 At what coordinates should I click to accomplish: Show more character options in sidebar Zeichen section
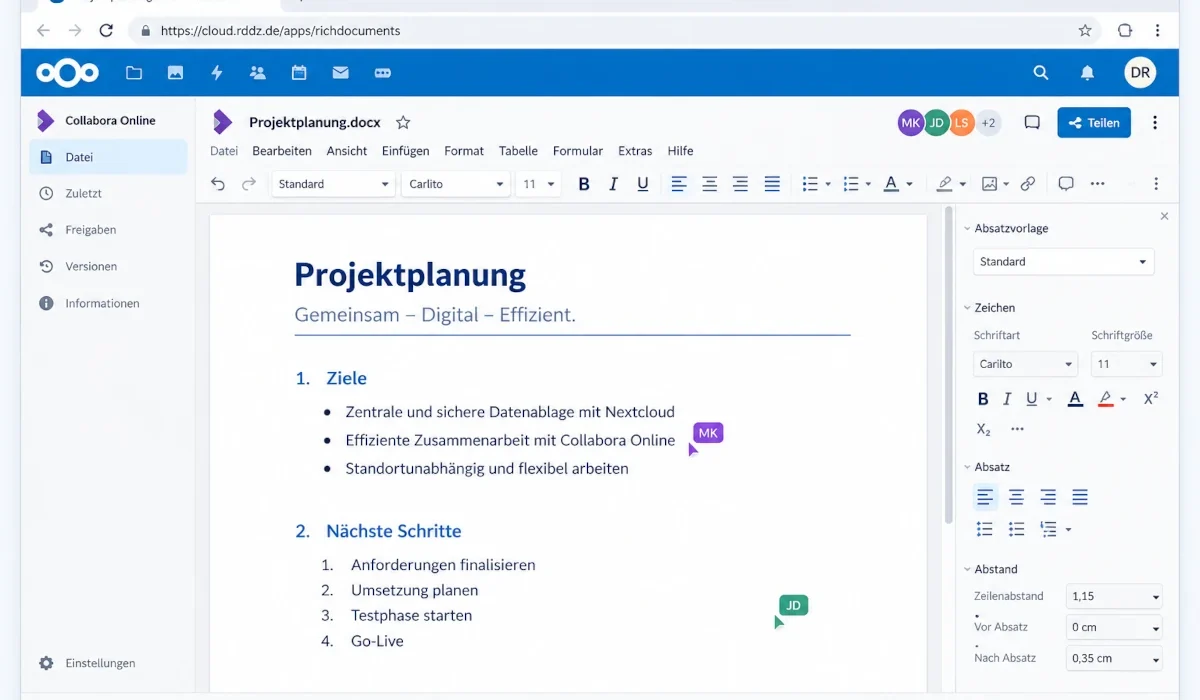point(1017,429)
